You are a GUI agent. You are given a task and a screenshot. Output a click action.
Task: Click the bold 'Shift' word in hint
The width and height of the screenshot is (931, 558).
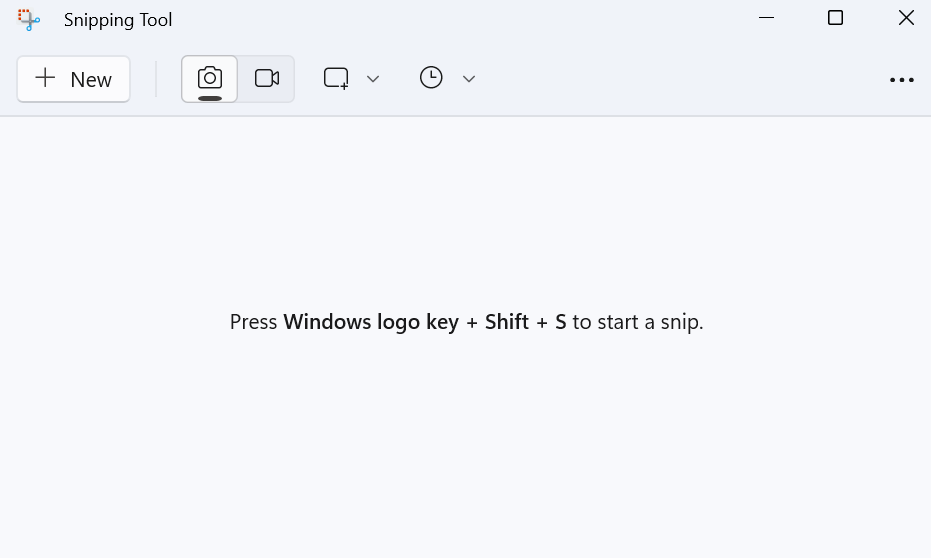506,322
